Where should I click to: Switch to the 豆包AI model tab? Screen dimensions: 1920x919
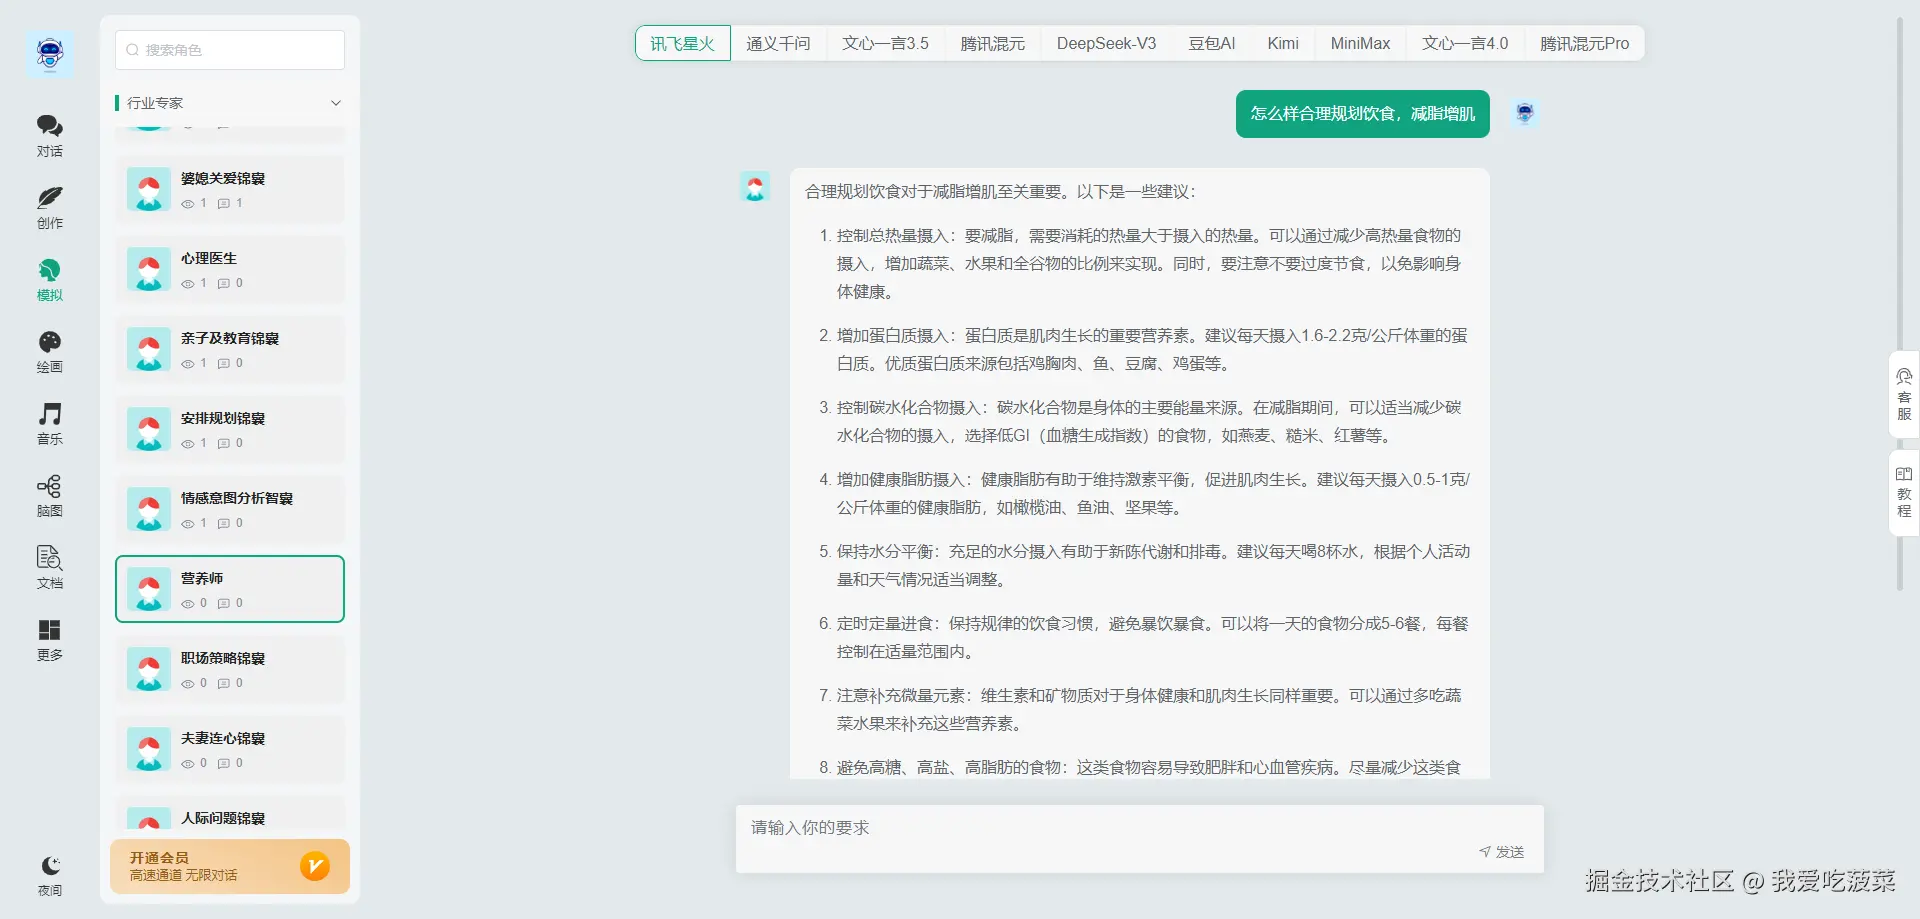pos(1212,43)
